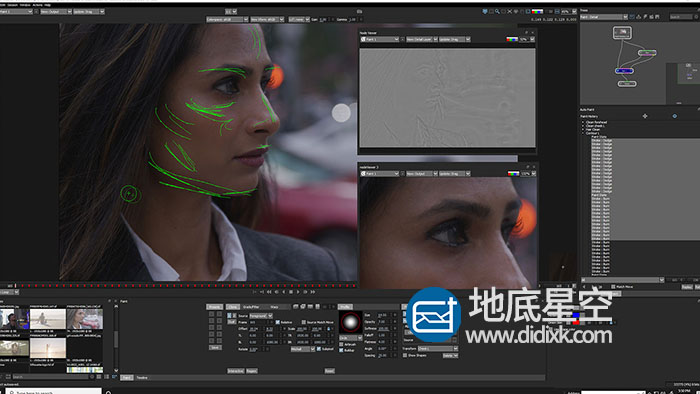Play the clip forward in transport controls

tap(298, 292)
